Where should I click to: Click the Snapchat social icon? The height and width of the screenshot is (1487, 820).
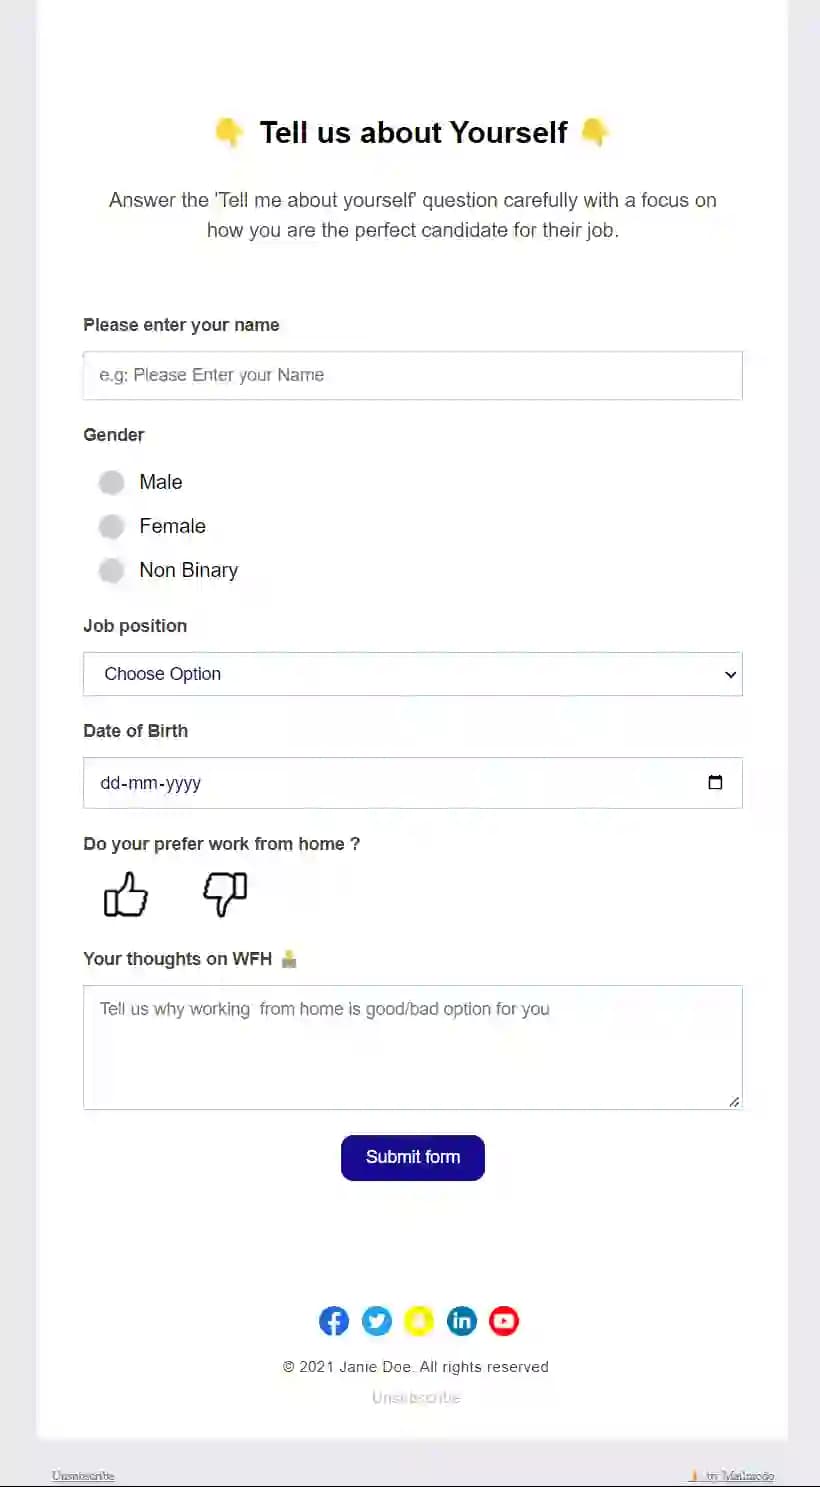(419, 1320)
